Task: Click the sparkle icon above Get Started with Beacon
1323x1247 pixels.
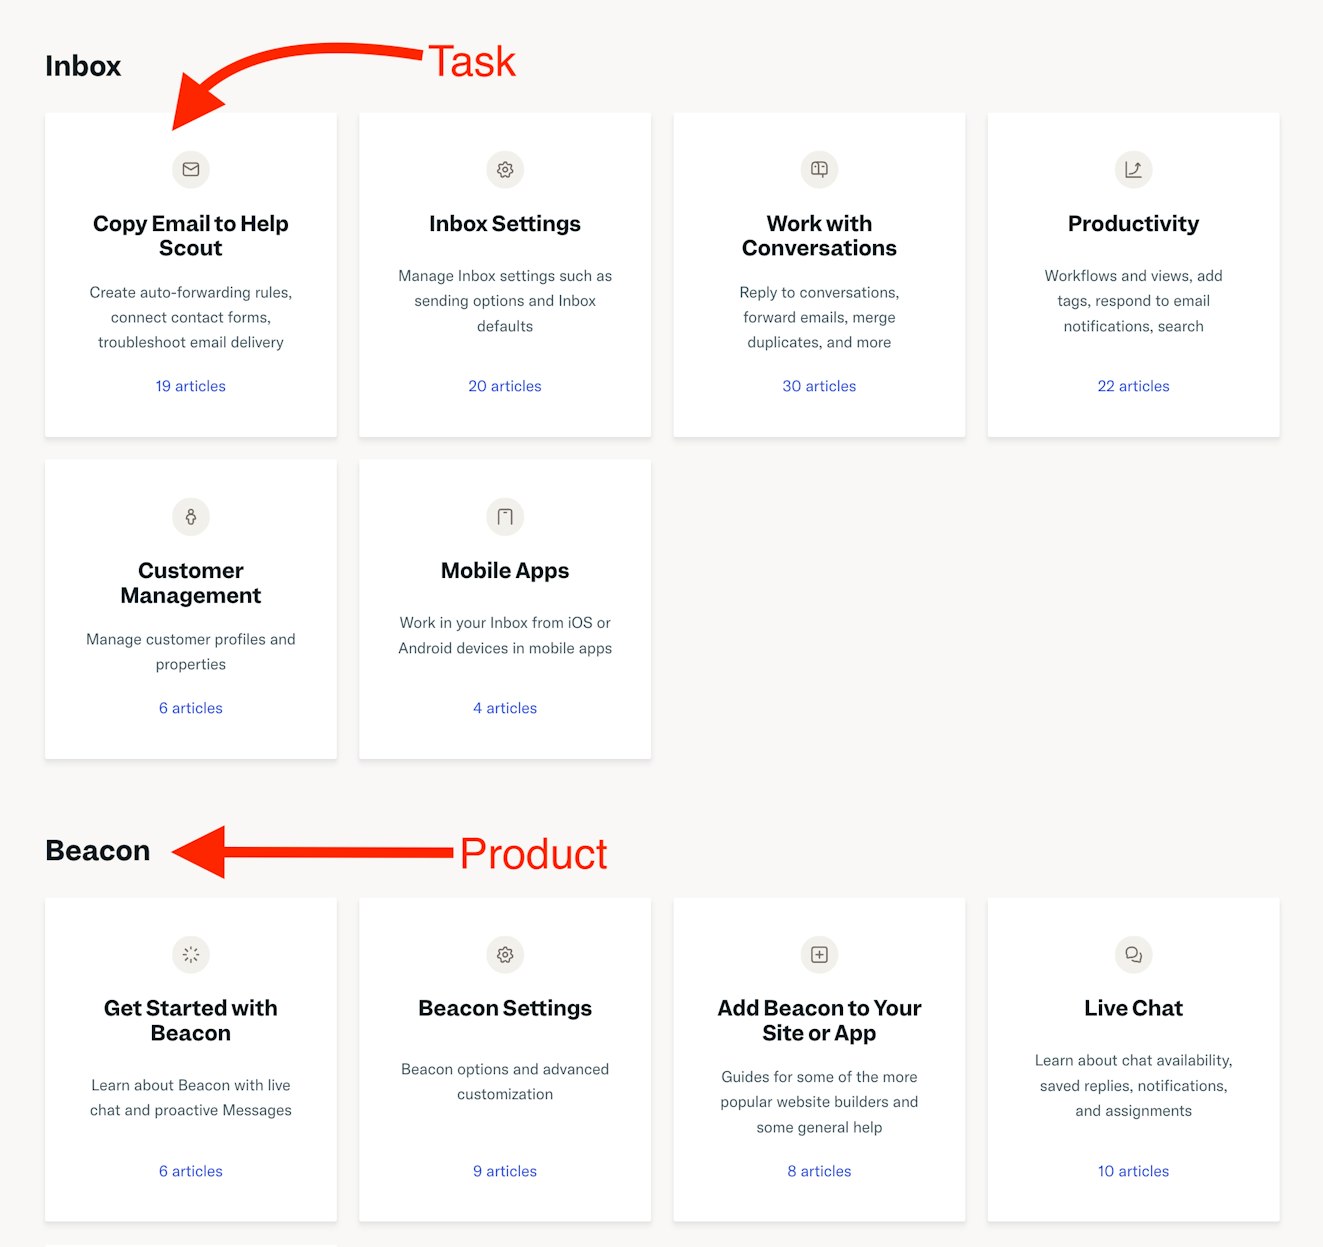Action: click(191, 955)
